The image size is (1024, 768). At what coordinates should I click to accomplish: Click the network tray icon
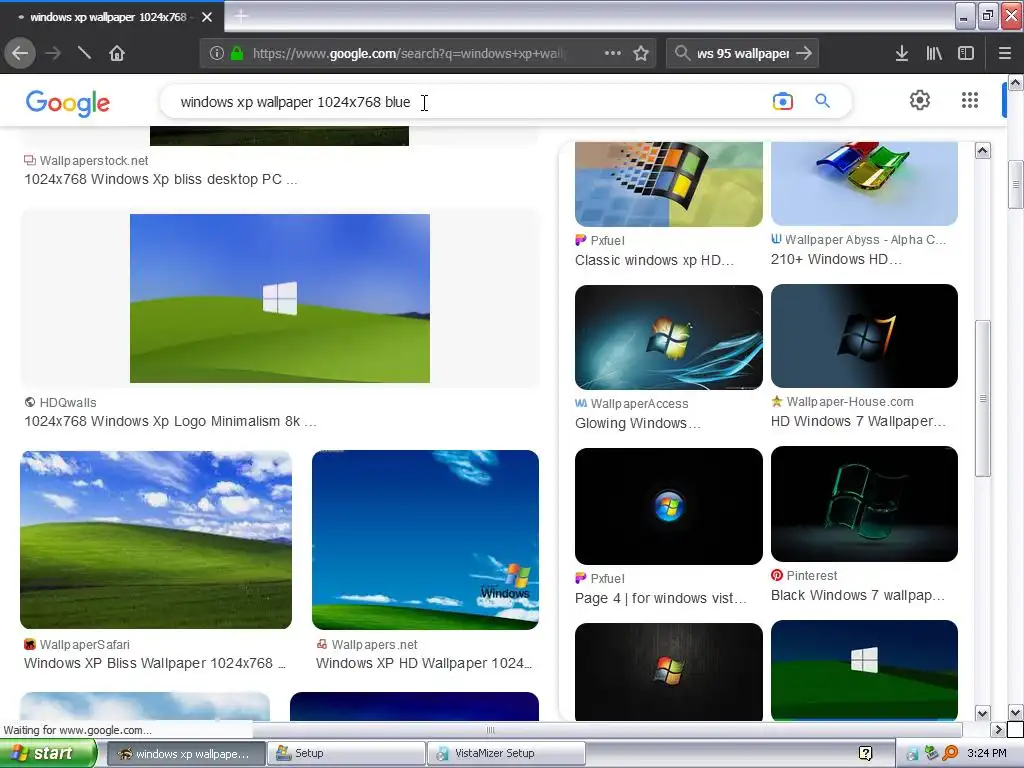[x=931, y=753]
